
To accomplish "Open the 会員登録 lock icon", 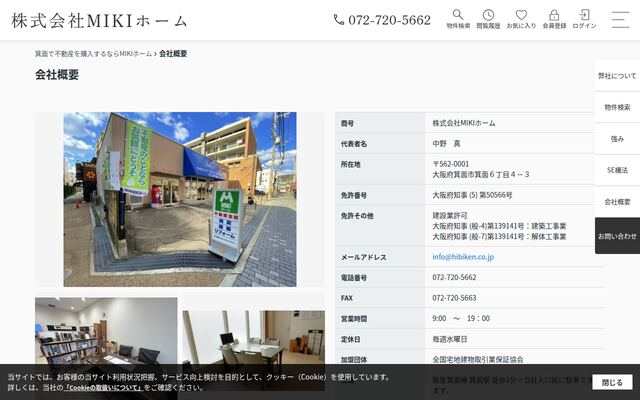I will [x=554, y=19].
